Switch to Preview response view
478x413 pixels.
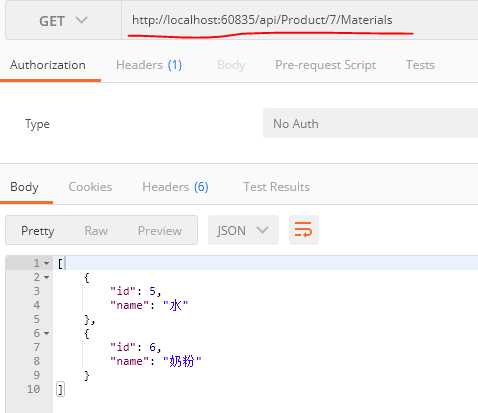160,230
